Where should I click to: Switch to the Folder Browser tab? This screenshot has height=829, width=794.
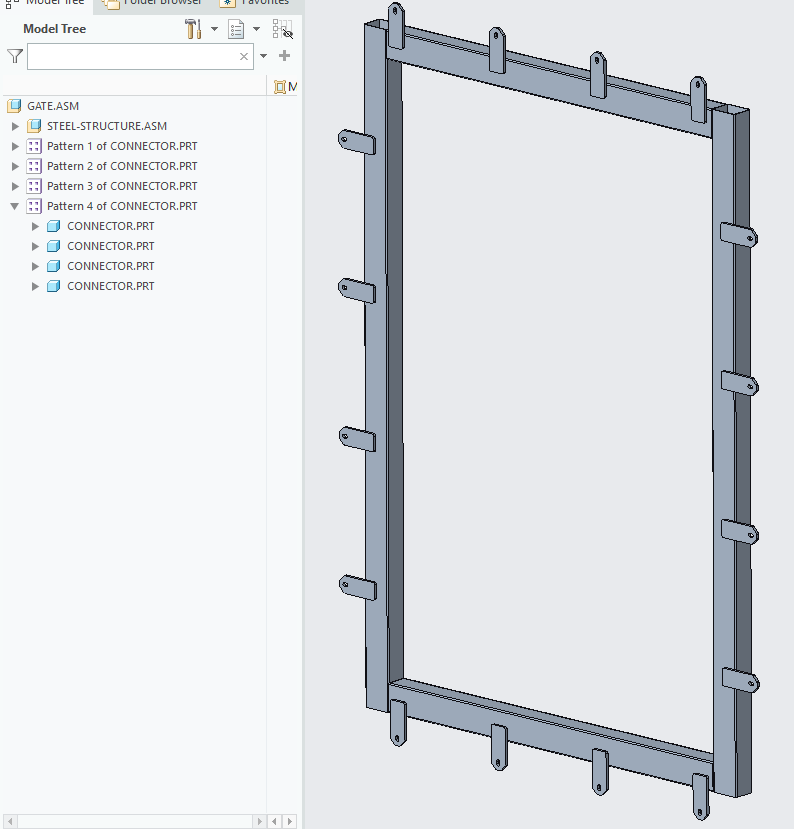(152, 3)
